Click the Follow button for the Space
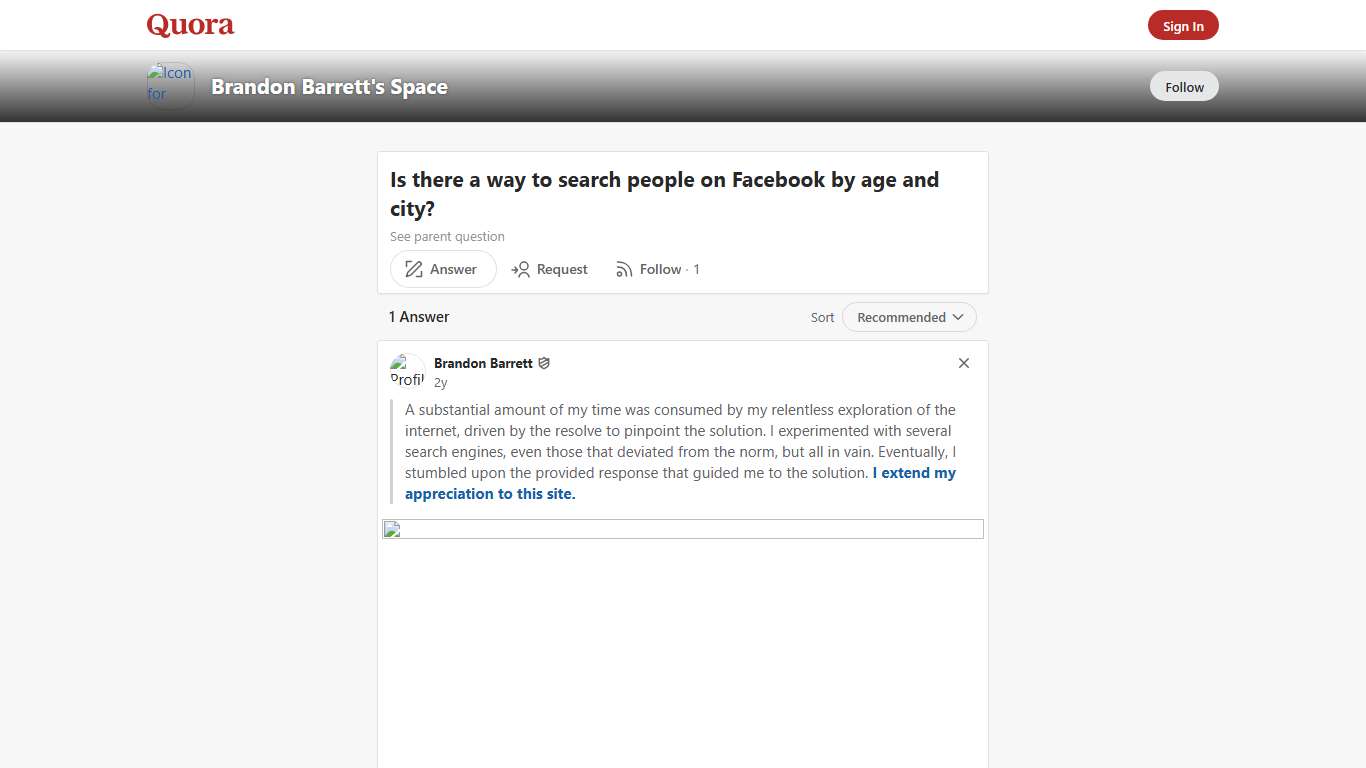The height and width of the screenshot is (768, 1366). (1184, 86)
